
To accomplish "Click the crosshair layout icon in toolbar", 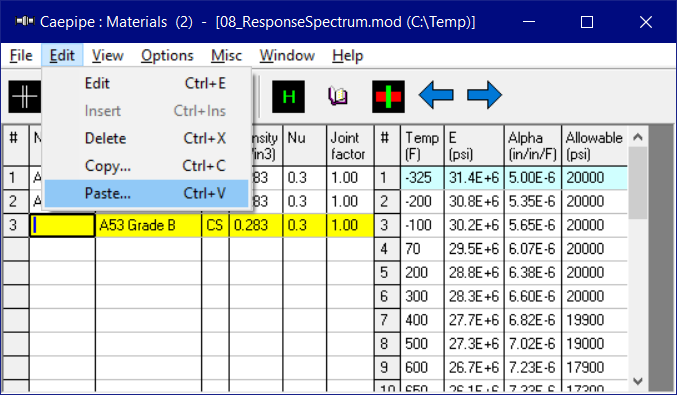I will tap(25, 97).
